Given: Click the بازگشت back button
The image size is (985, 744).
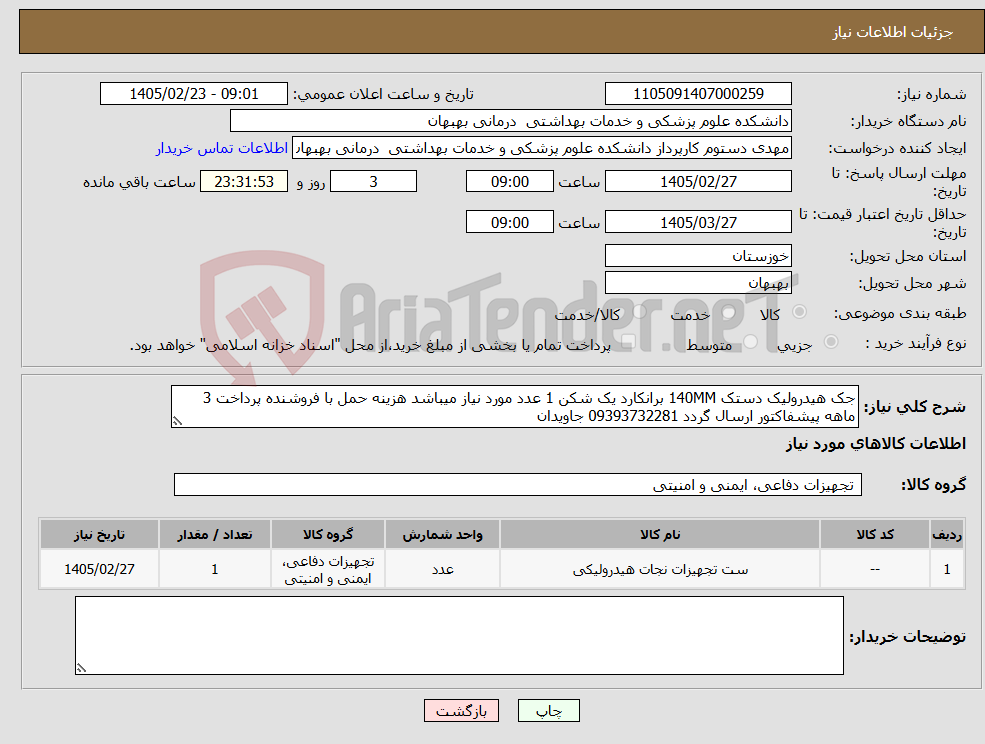Looking at the screenshot, I should click(x=461, y=711).
